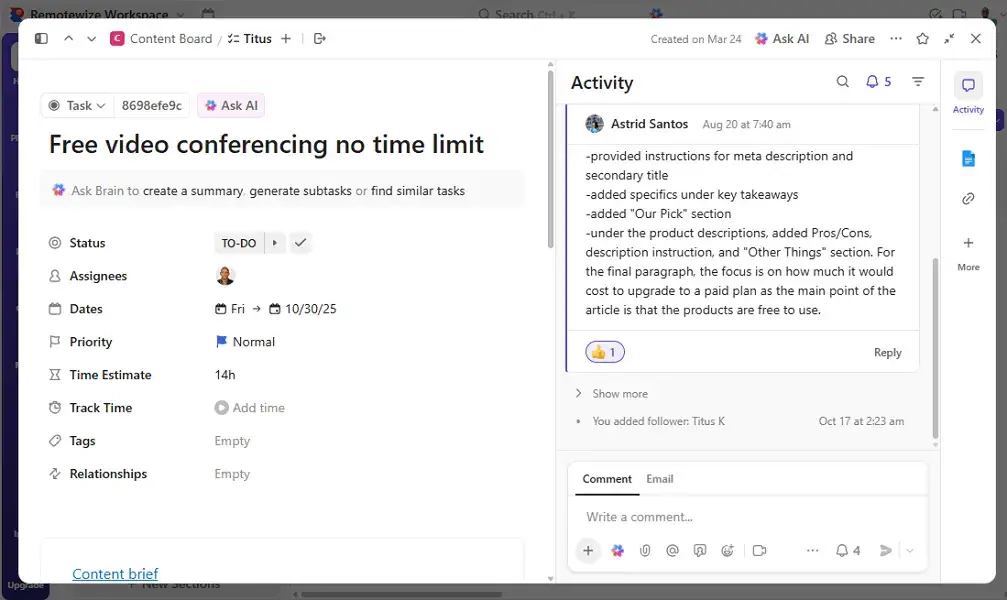Open search in the Activity panel
The width and height of the screenshot is (1007, 600).
[843, 82]
